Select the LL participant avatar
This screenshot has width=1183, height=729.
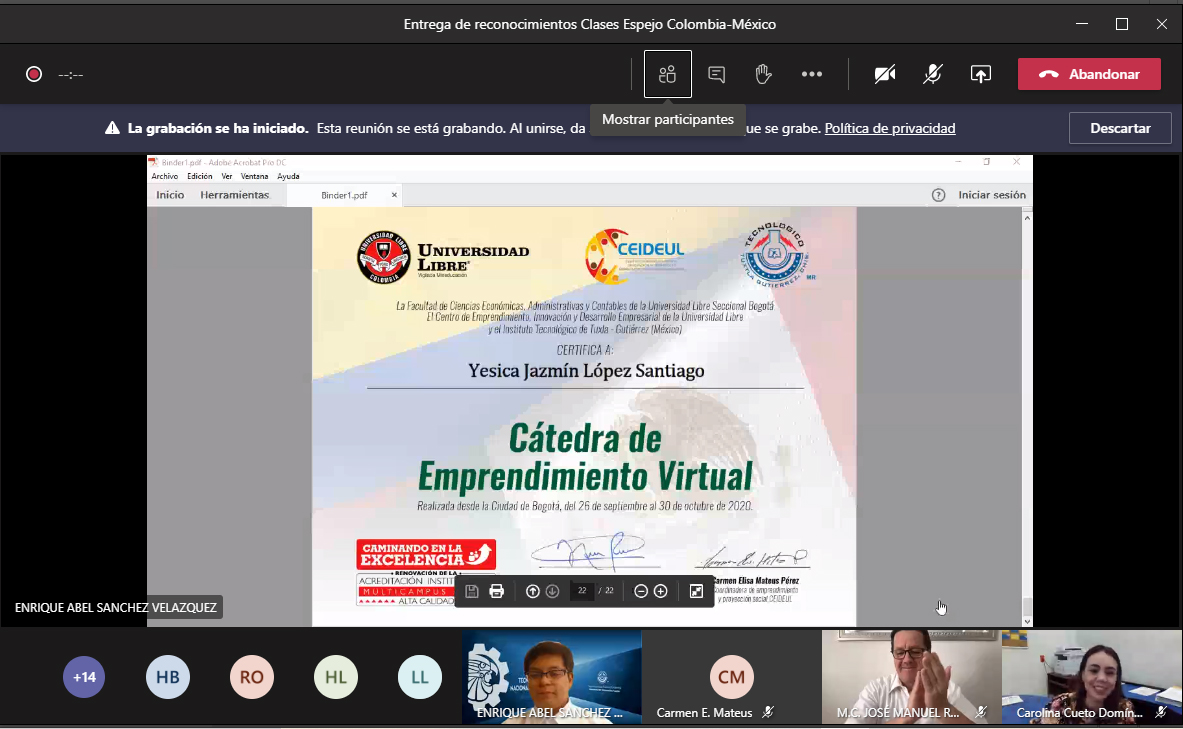(419, 677)
